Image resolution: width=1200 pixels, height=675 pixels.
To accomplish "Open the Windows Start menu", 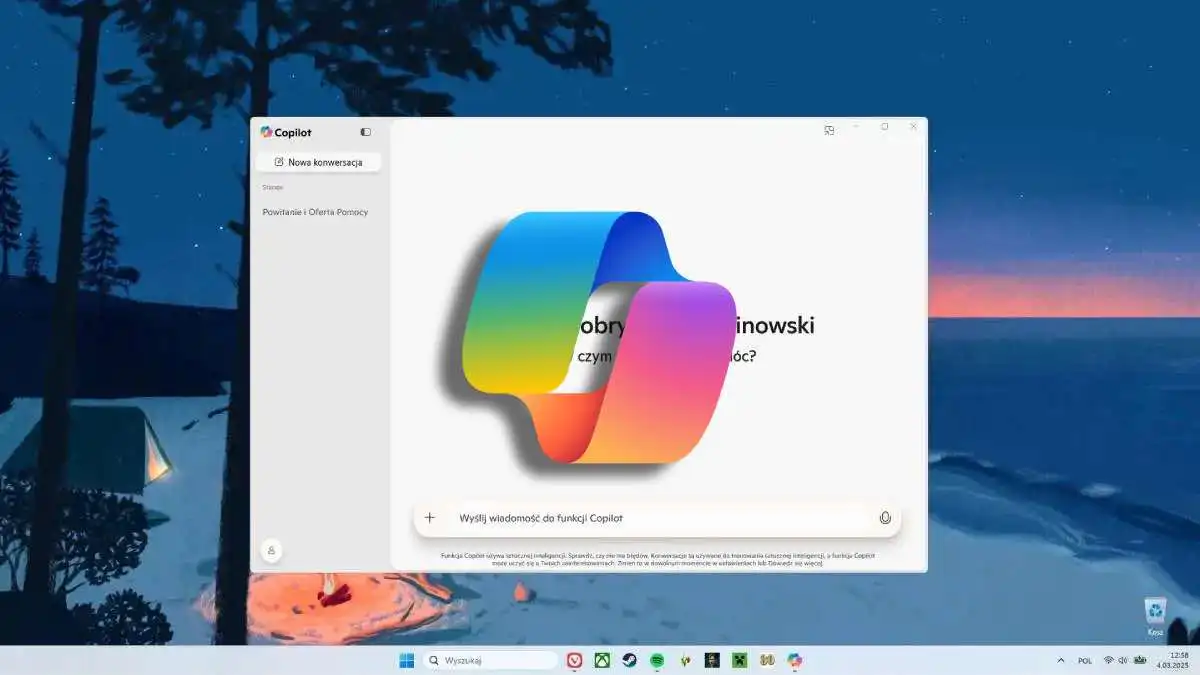I will coord(405,660).
